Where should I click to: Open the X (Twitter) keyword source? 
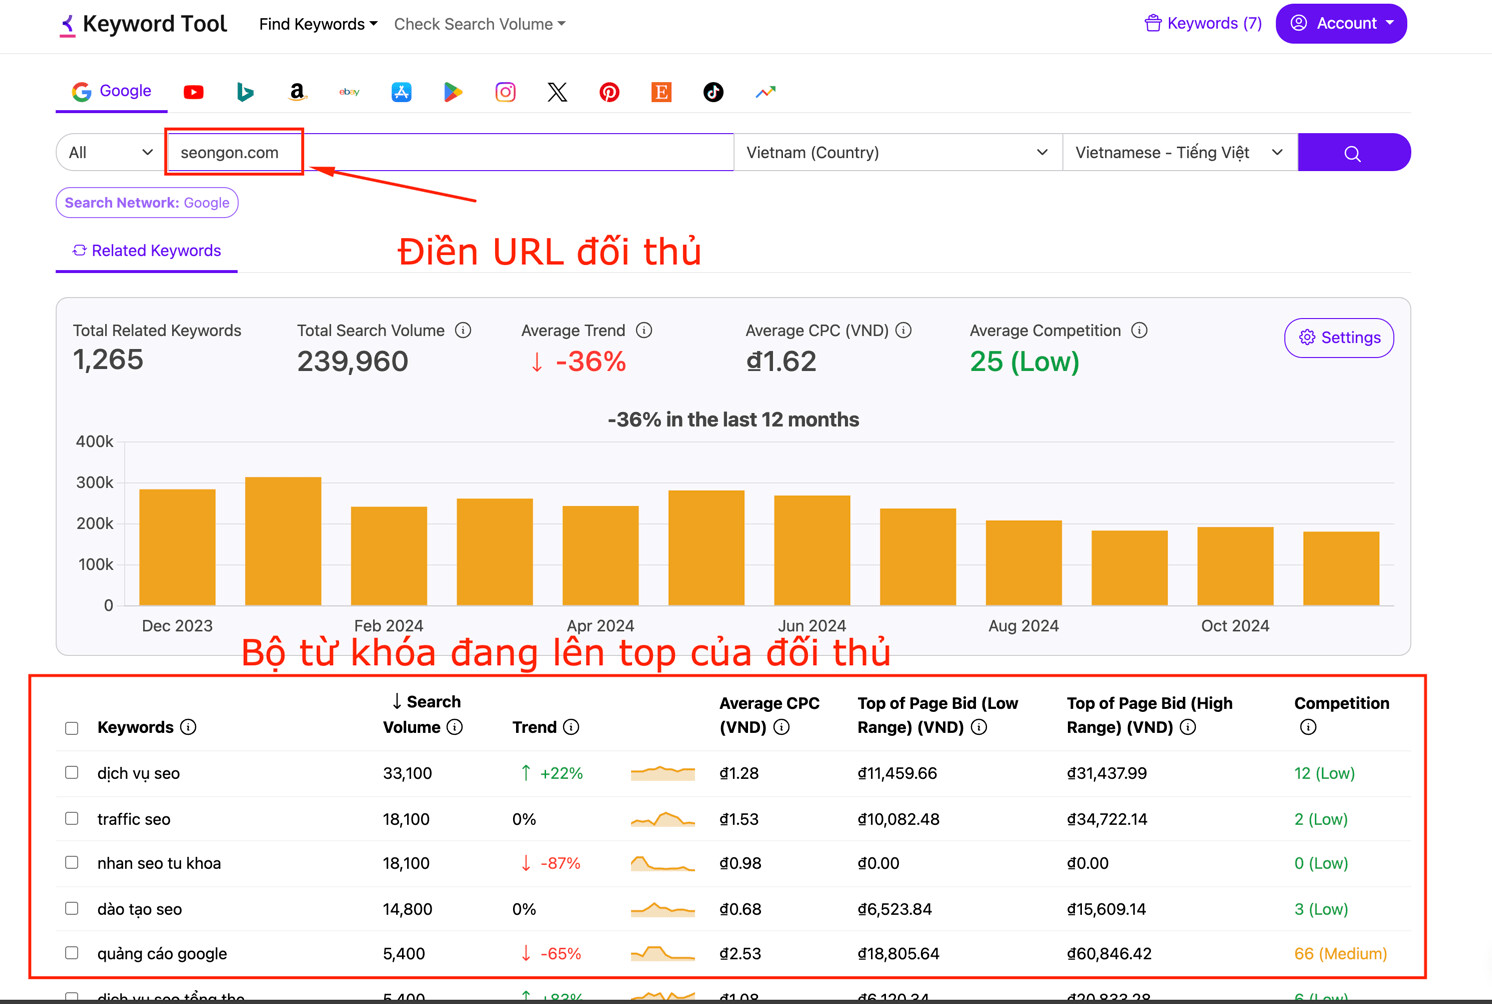557,92
